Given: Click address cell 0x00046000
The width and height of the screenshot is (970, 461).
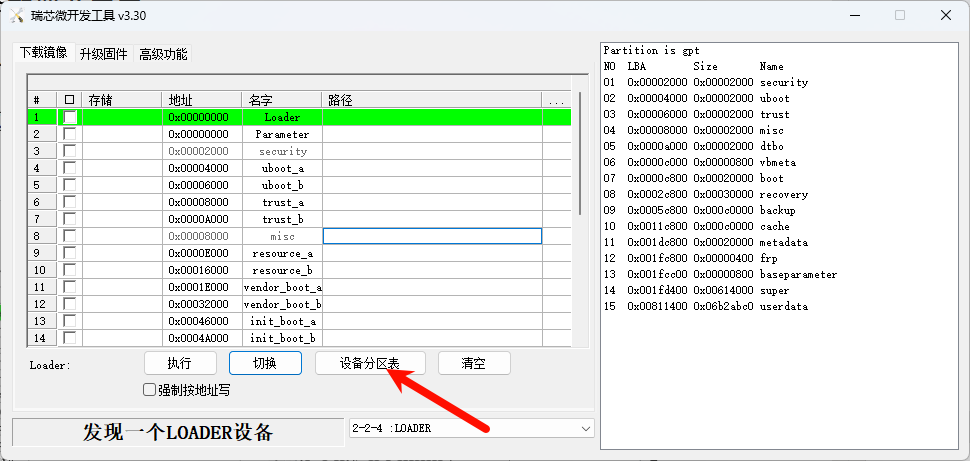Looking at the screenshot, I should (202, 321).
